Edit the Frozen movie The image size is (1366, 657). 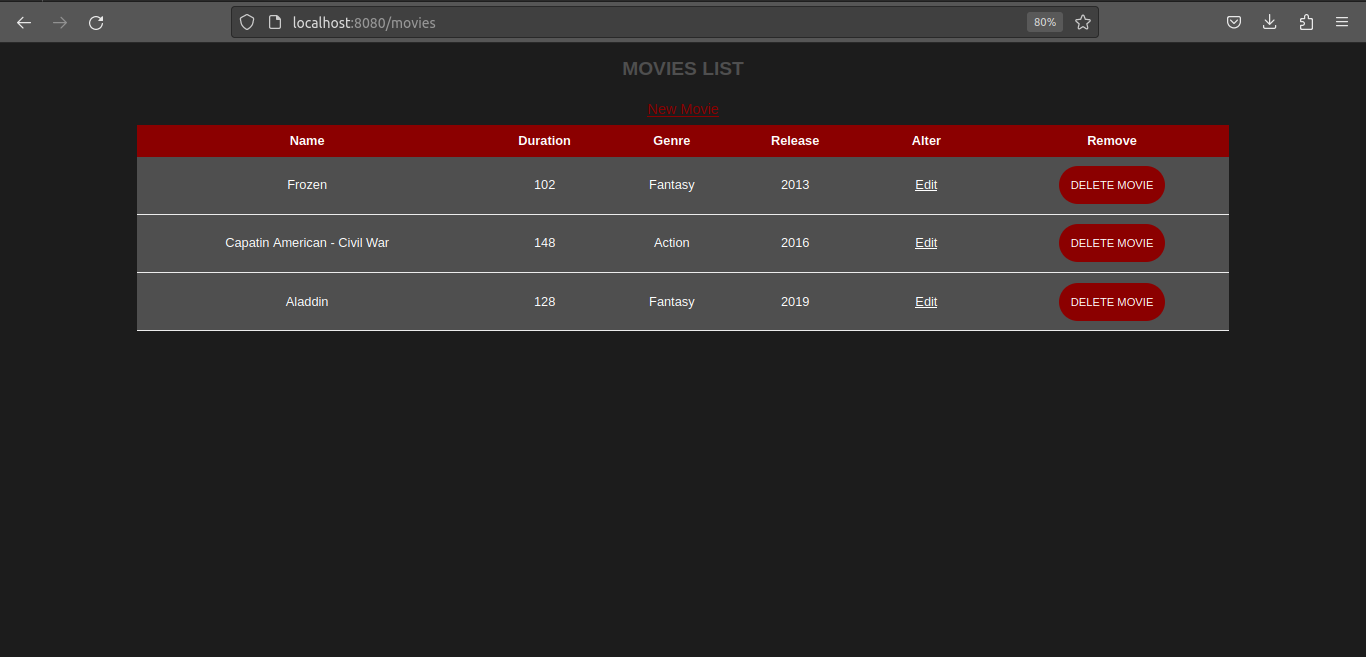coord(926,185)
